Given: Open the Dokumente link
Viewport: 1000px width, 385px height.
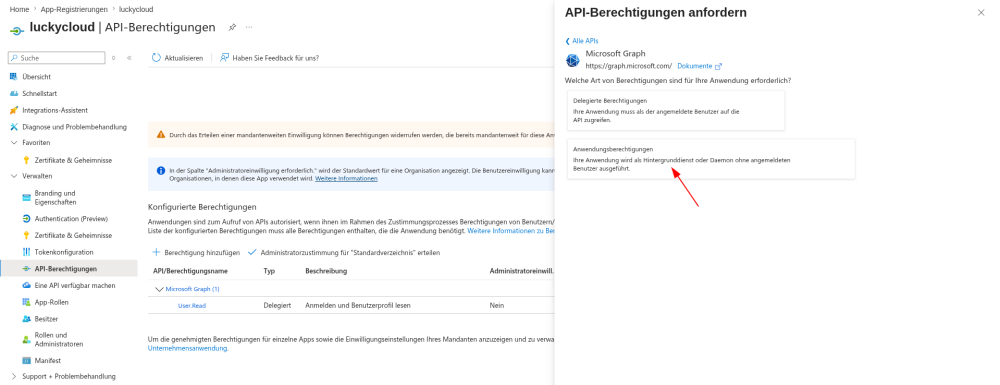Looking at the screenshot, I should coord(695,66).
